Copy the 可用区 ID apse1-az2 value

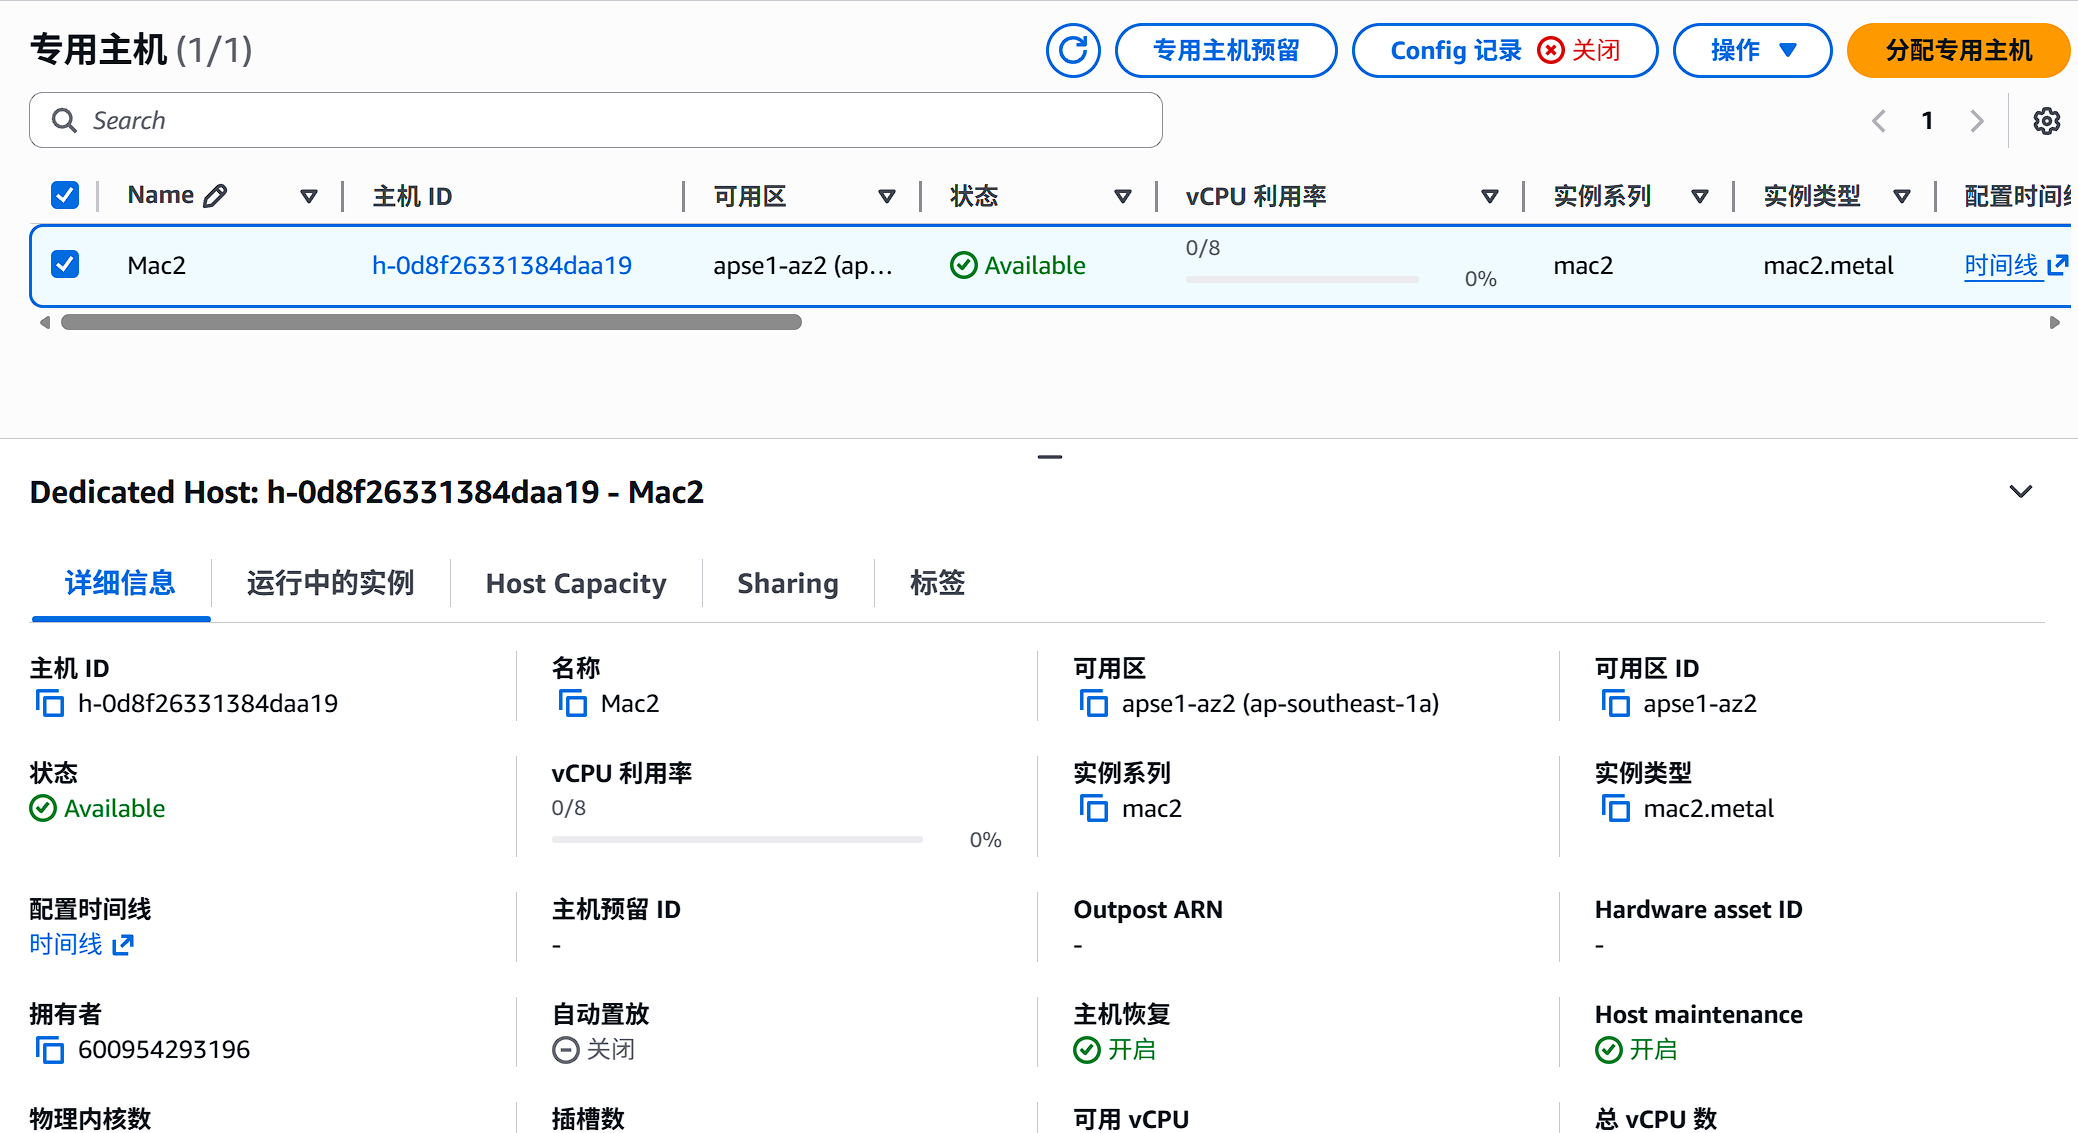point(1615,704)
